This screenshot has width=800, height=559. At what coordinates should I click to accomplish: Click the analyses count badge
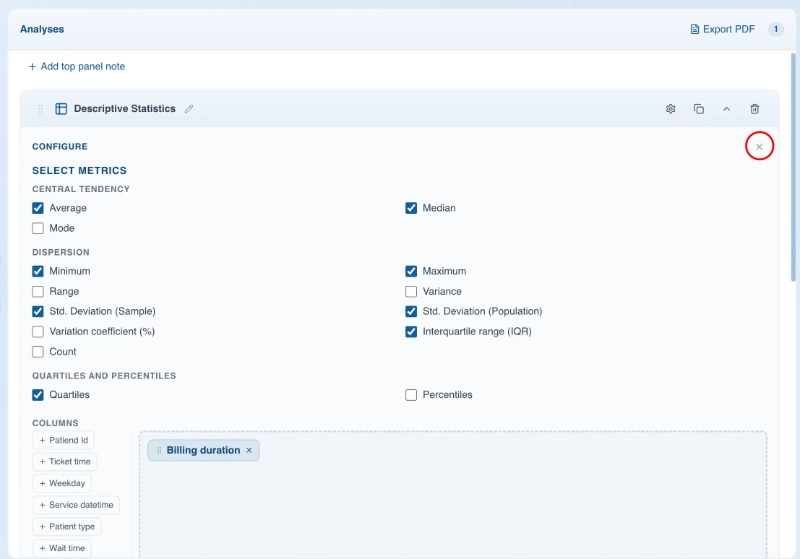pyautogui.click(x=776, y=29)
